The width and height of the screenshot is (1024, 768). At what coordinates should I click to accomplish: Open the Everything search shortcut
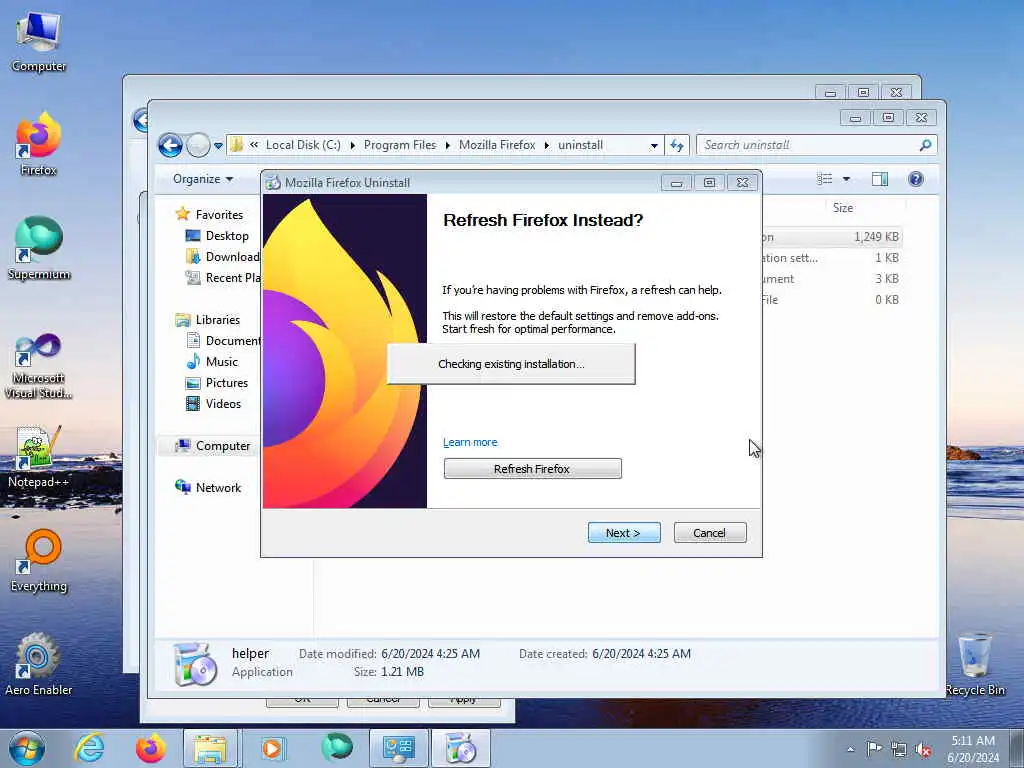pyautogui.click(x=39, y=561)
